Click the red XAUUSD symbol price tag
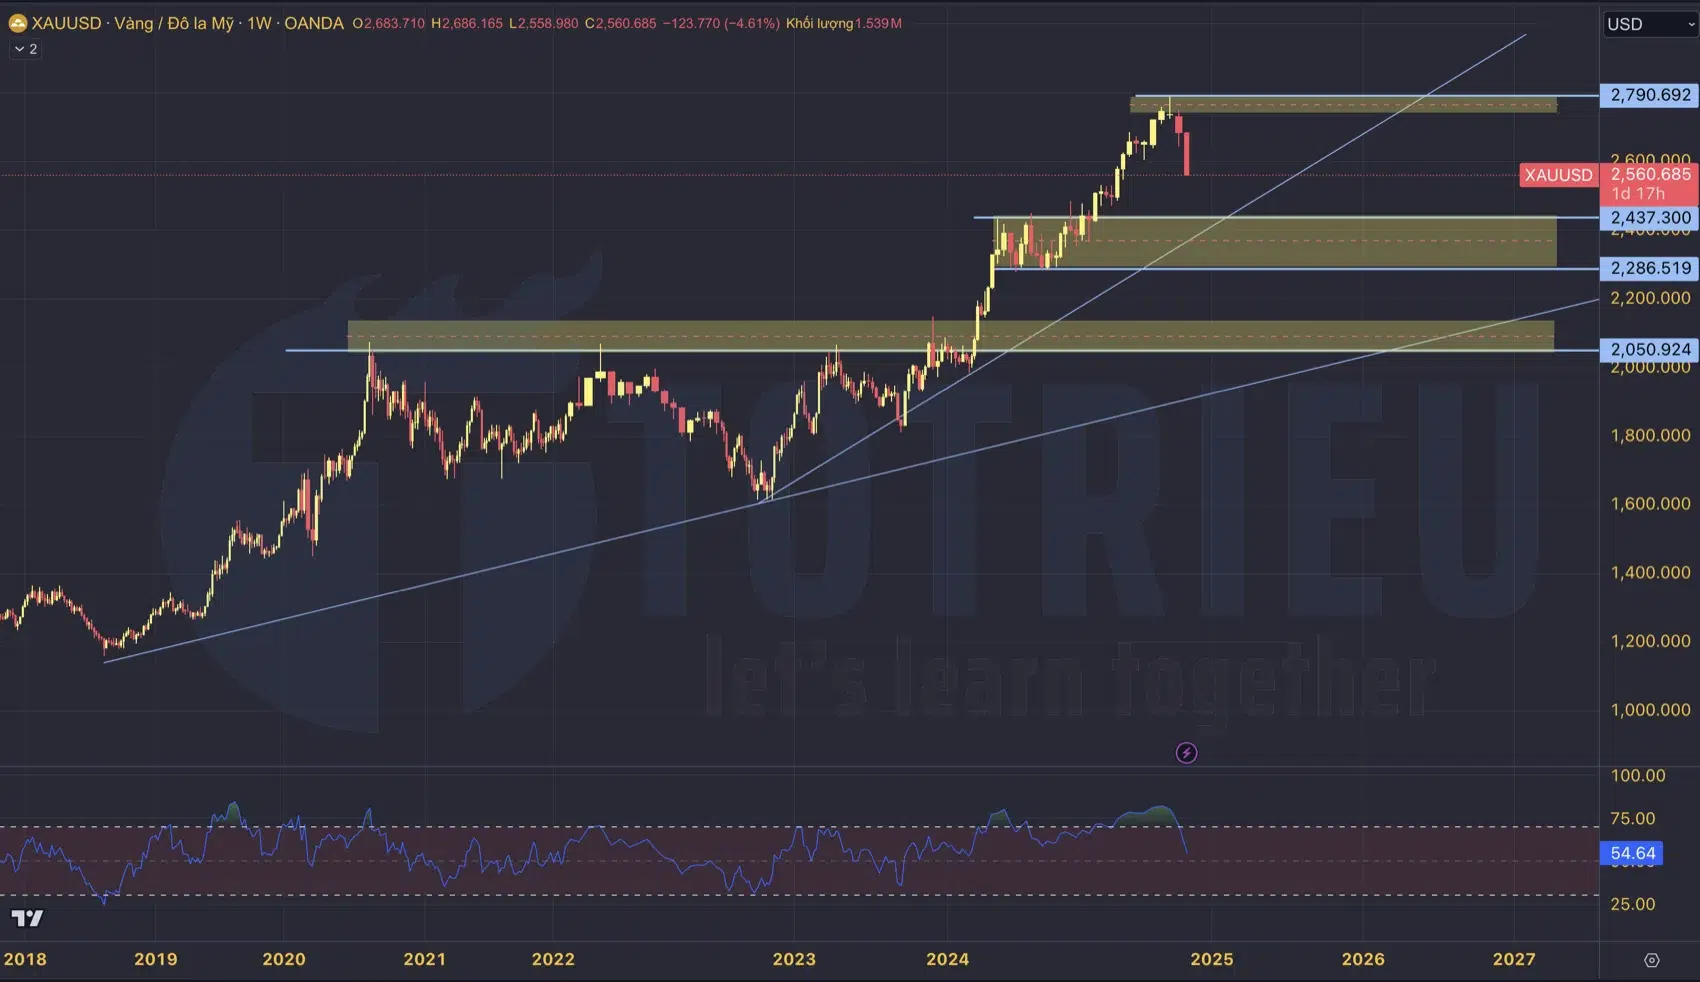1700x982 pixels. point(1558,175)
